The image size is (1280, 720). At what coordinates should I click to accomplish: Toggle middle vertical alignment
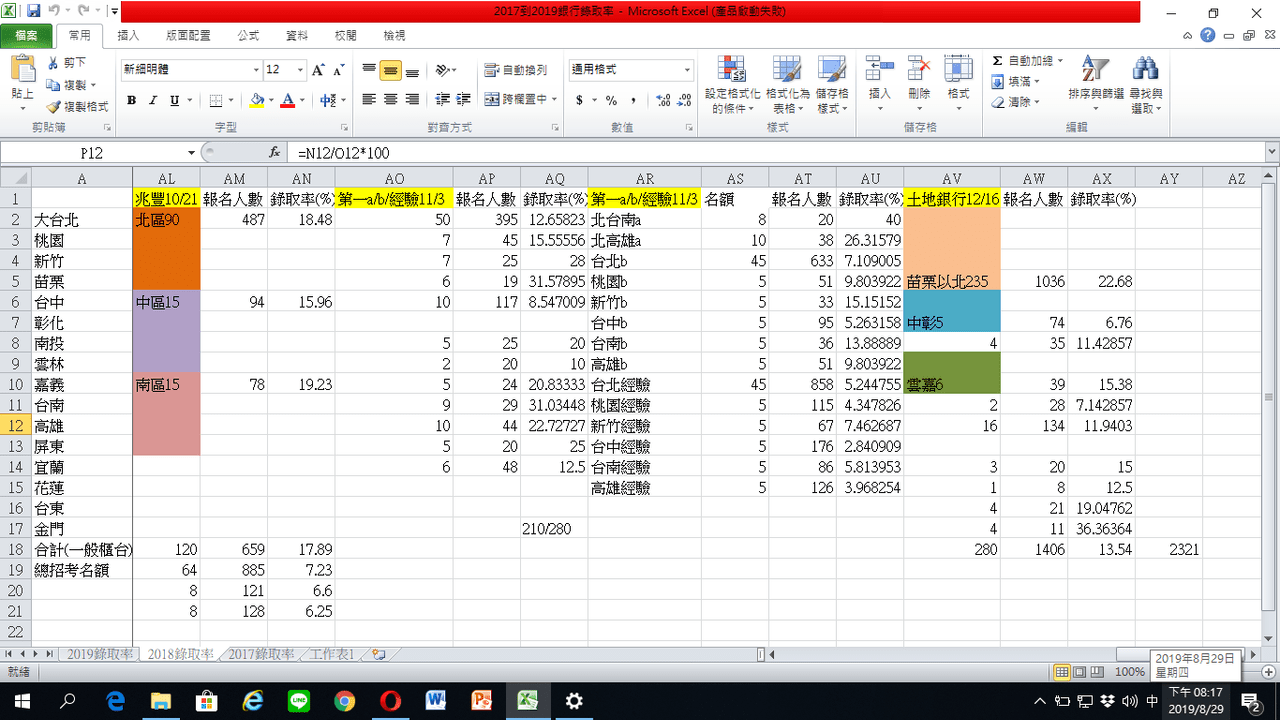tap(390, 70)
